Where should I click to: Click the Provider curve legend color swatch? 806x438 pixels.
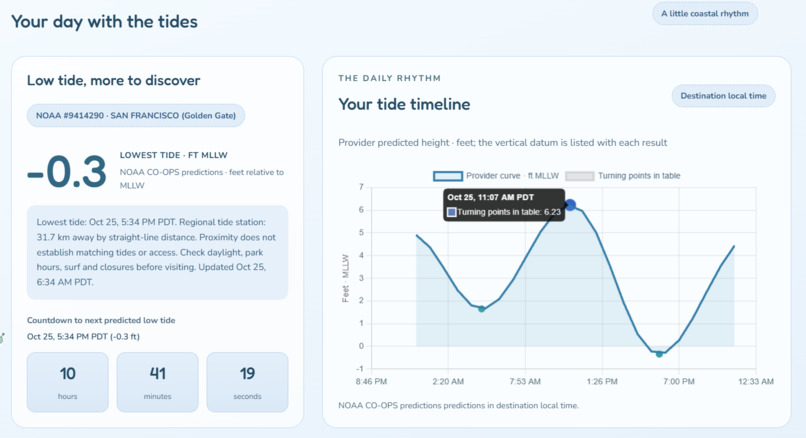[448, 176]
